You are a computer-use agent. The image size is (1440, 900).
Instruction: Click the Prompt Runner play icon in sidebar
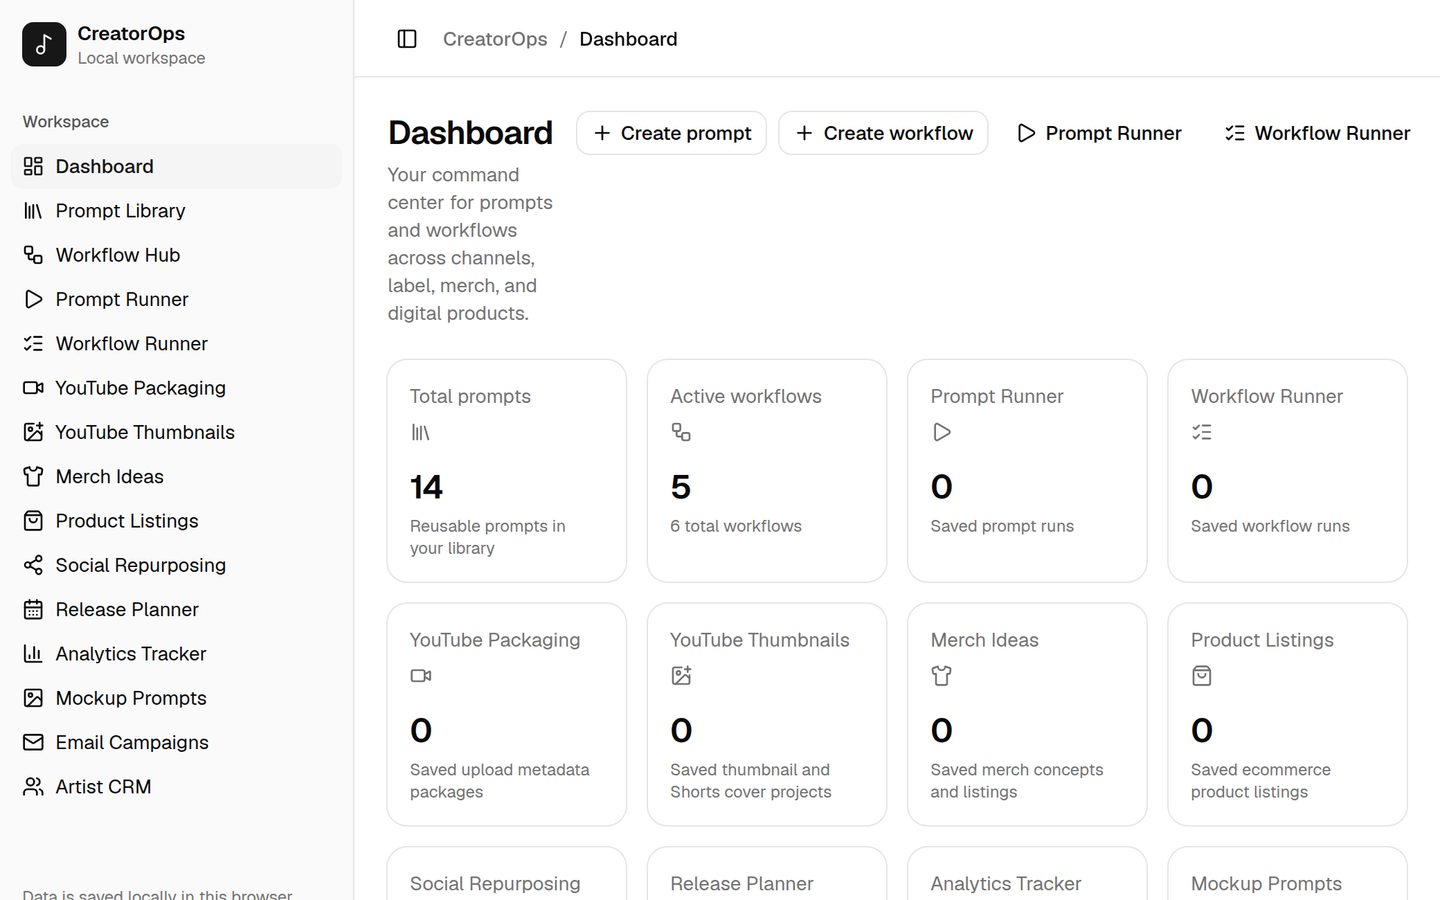click(33, 299)
